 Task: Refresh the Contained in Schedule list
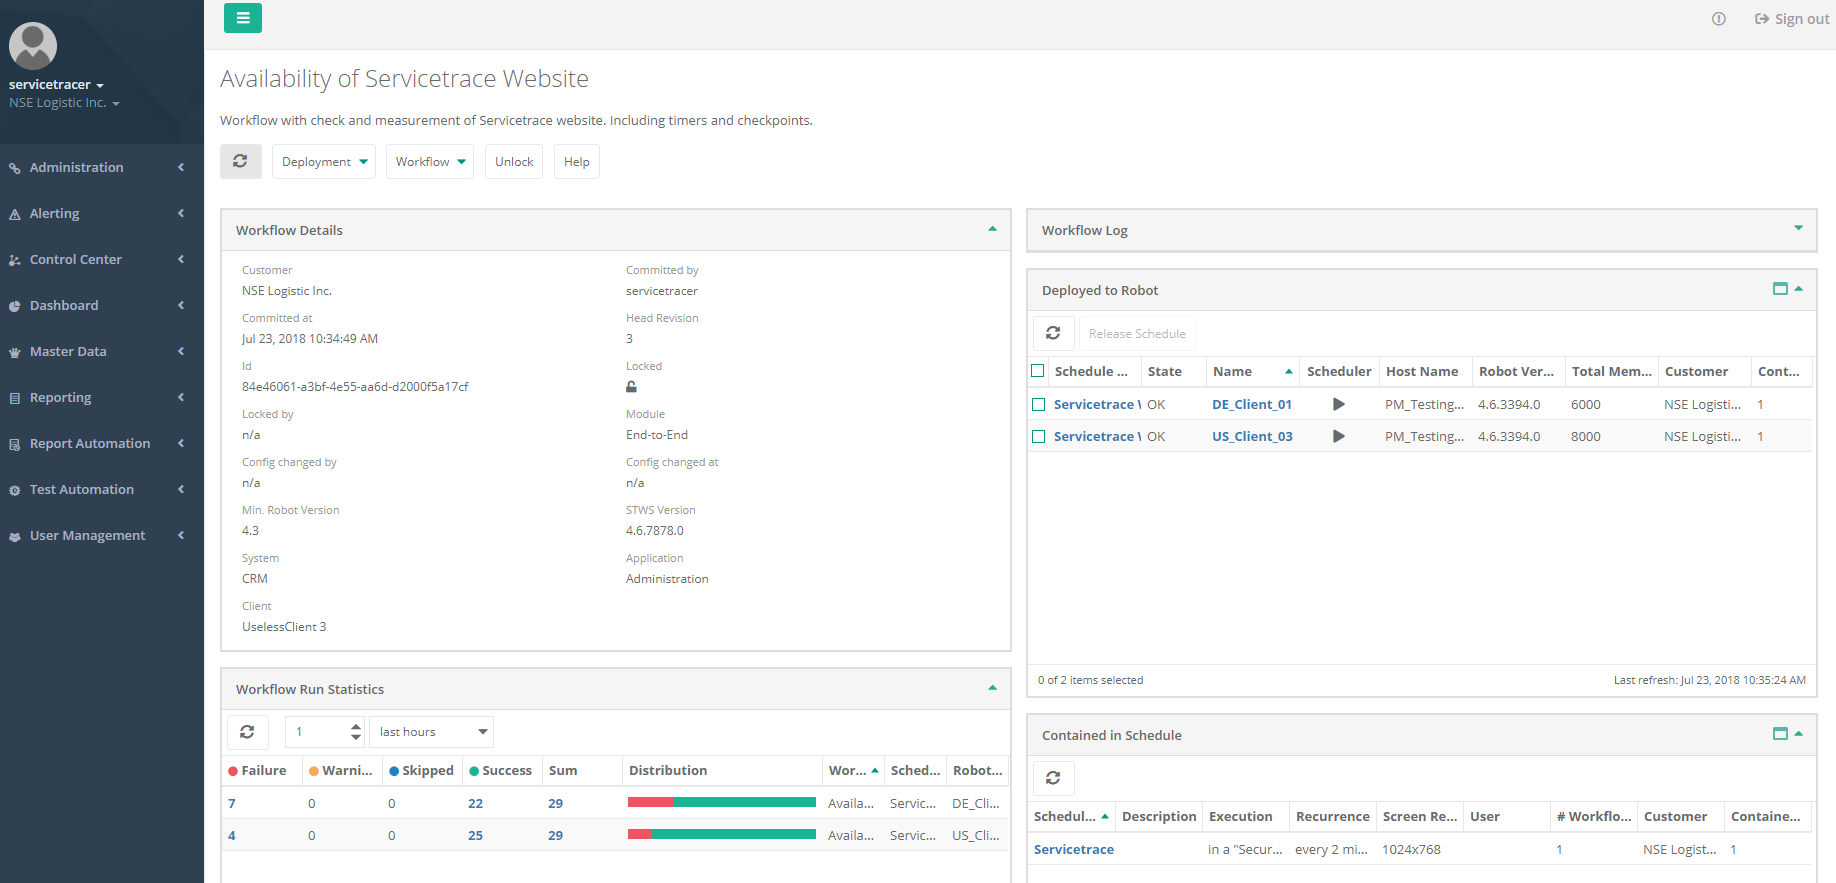coord(1054,778)
